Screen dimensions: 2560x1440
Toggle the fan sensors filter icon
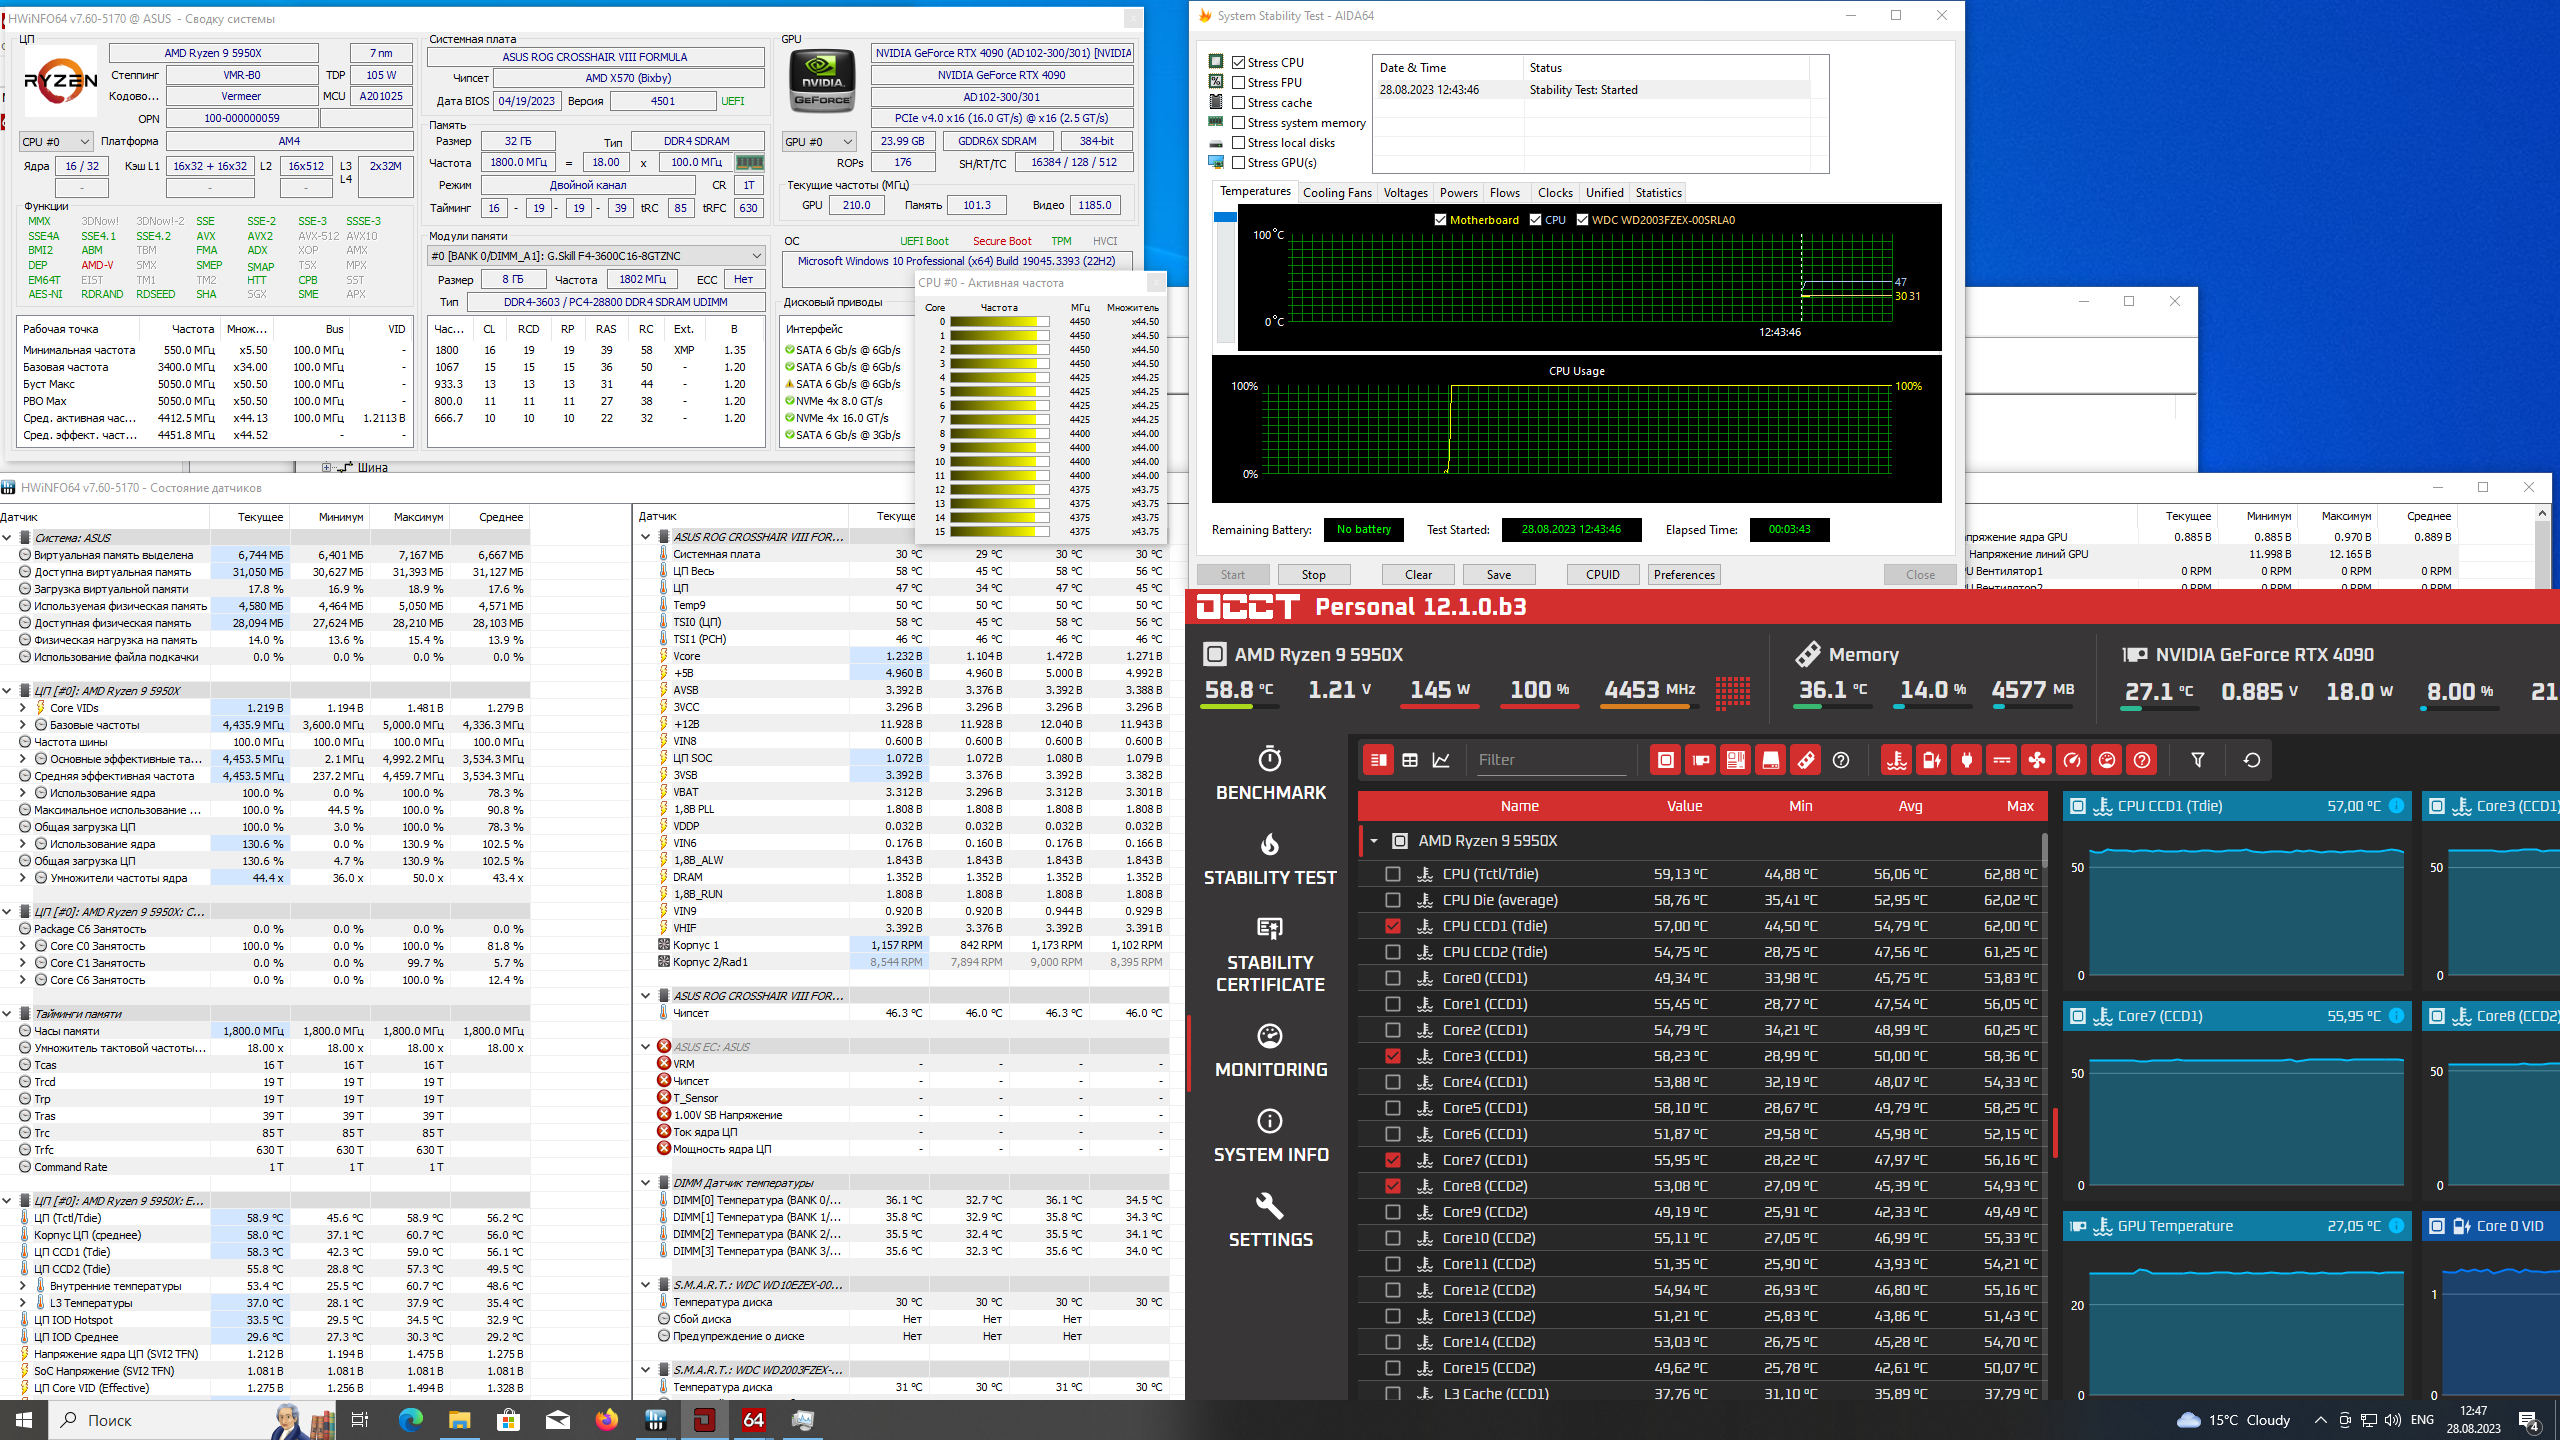(x=2036, y=760)
